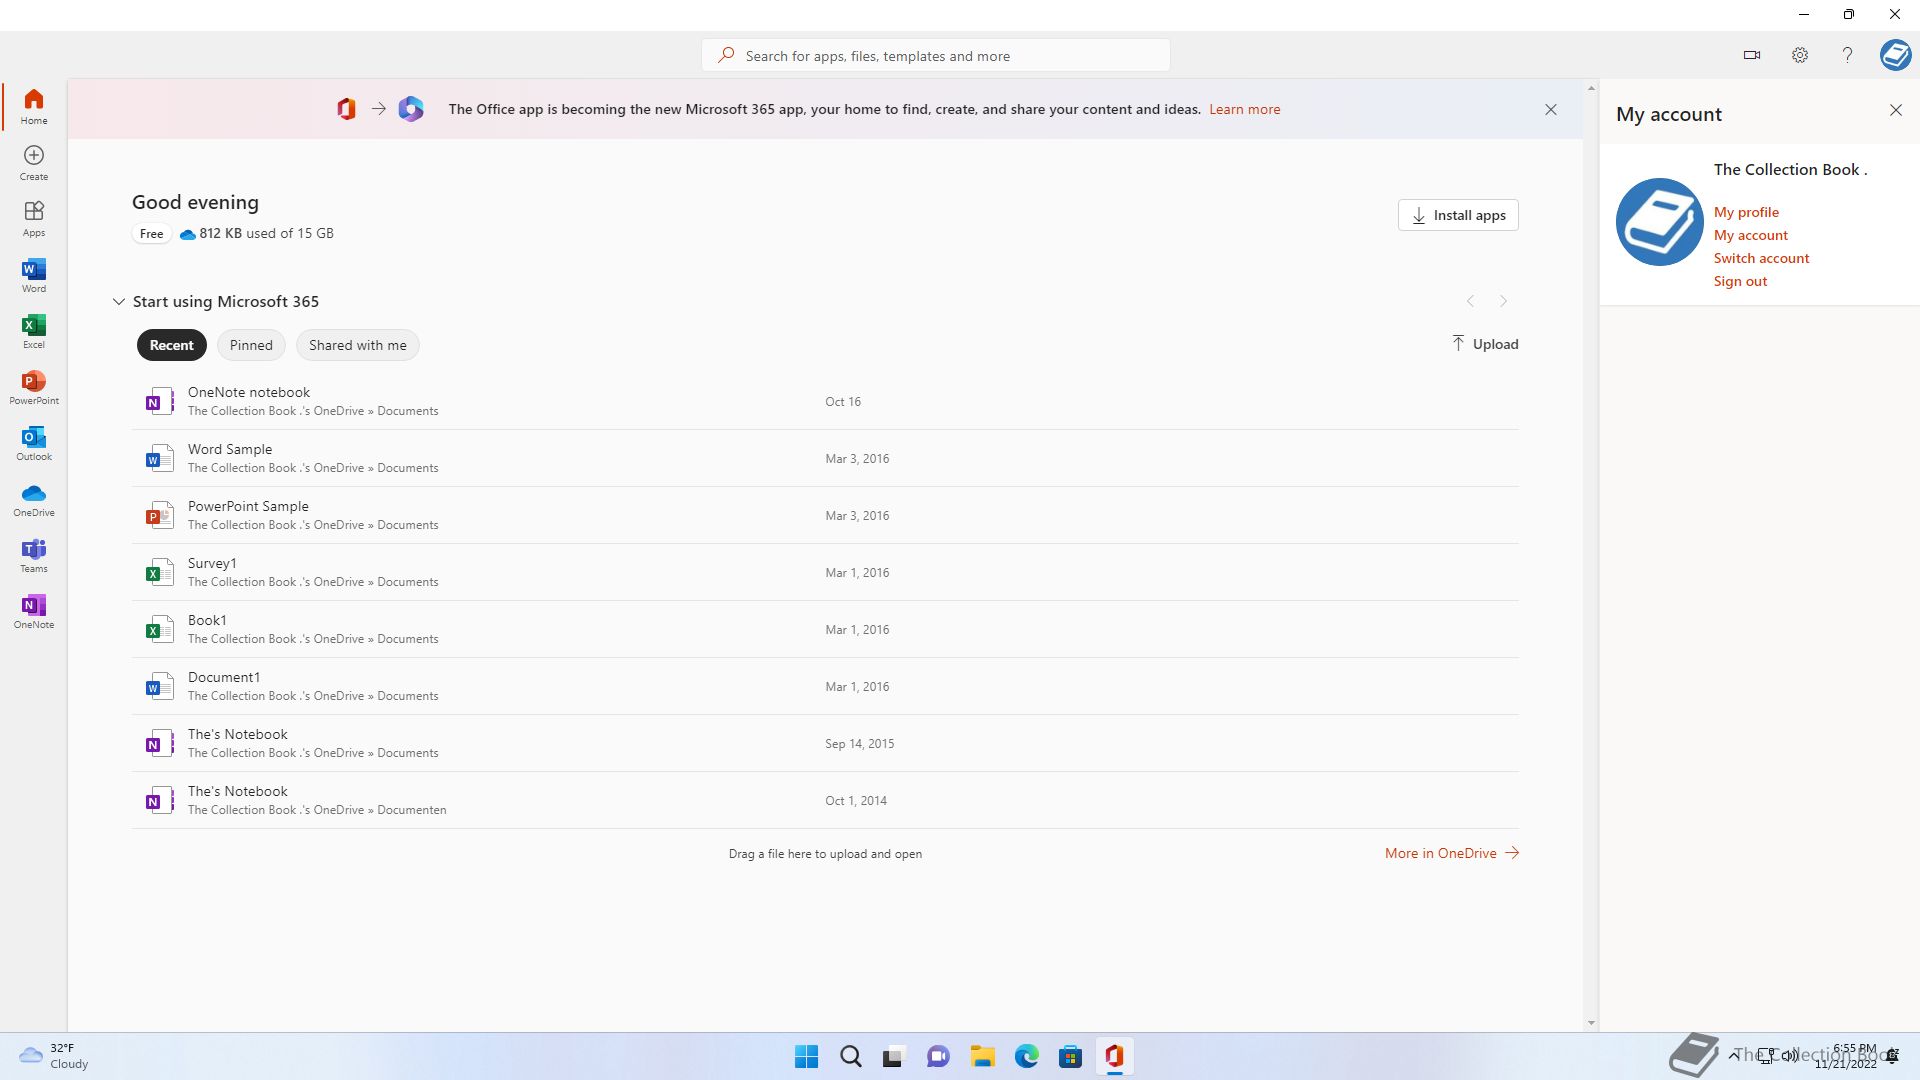Viewport: 1920px width, 1080px height.
Task: Click the Upload button
Action: (1485, 344)
